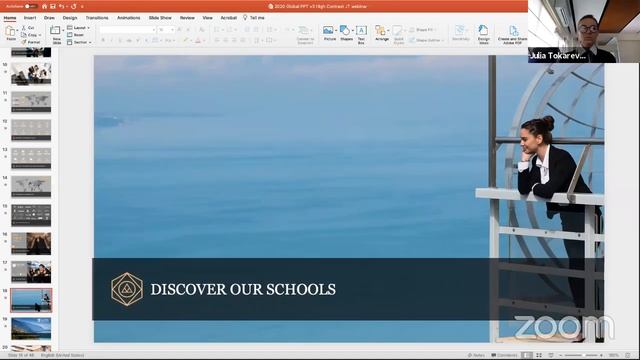Click Convert to SmartArt
Screen dimensions: 640x360
coord(304,35)
